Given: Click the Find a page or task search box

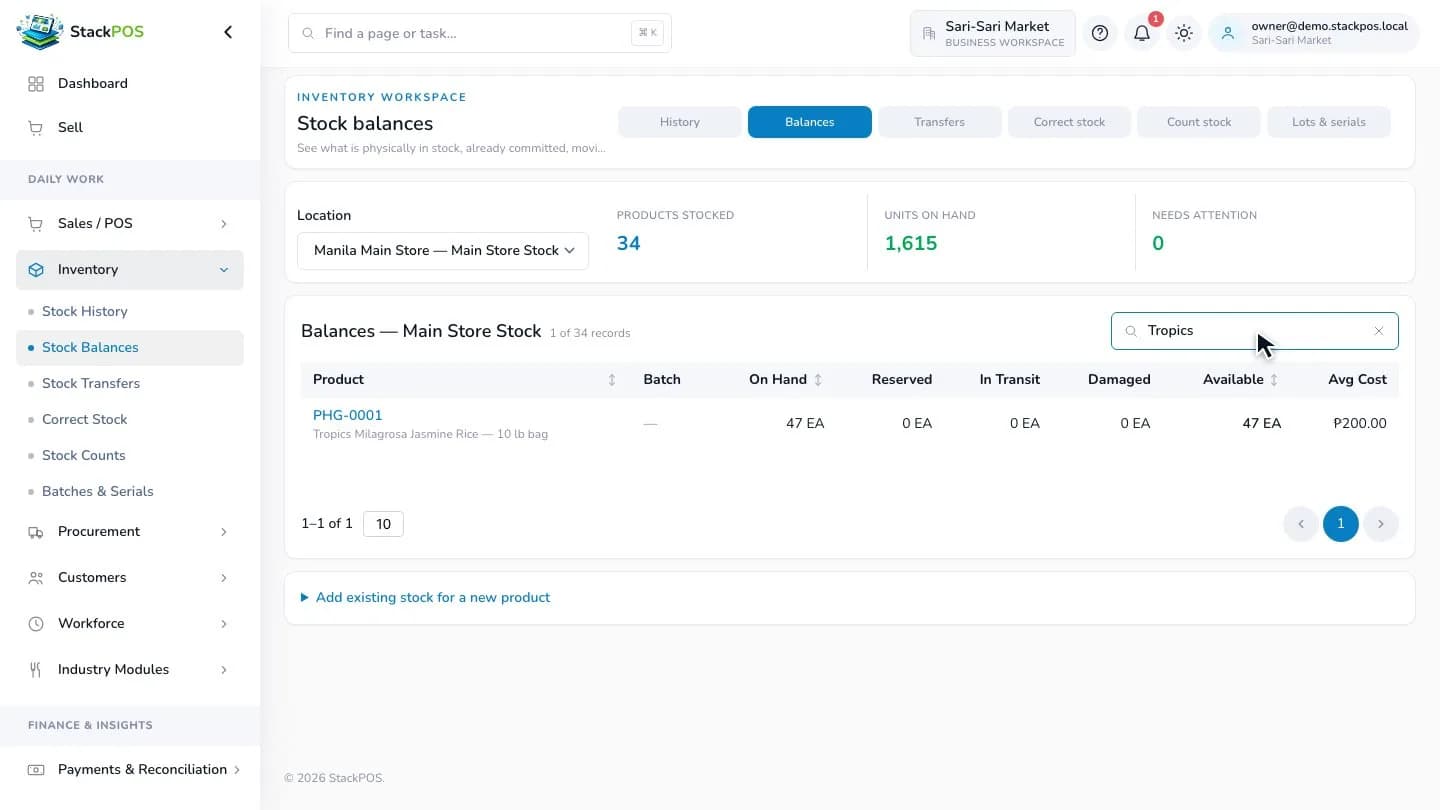Looking at the screenshot, I should point(480,33).
